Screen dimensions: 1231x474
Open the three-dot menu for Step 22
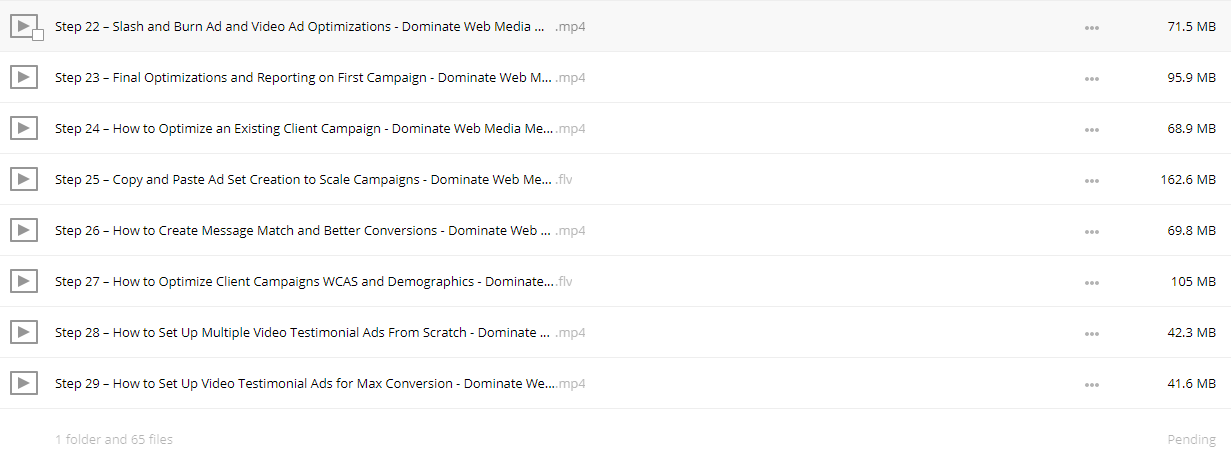point(1092,27)
